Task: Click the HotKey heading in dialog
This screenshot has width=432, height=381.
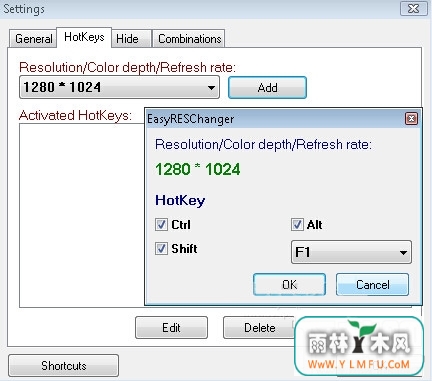Action: (x=180, y=200)
